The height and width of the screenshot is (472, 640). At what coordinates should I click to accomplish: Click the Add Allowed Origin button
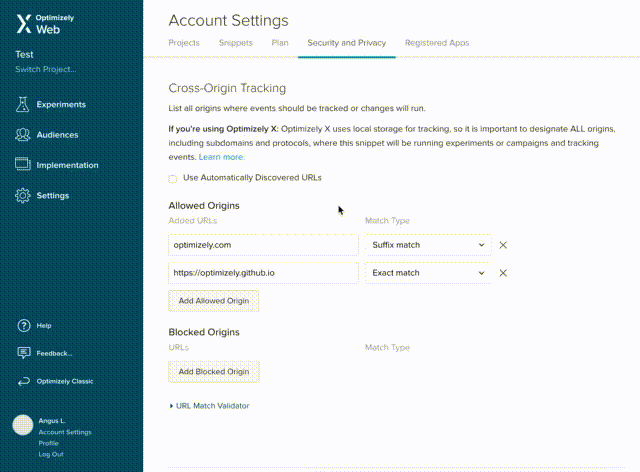pos(213,301)
